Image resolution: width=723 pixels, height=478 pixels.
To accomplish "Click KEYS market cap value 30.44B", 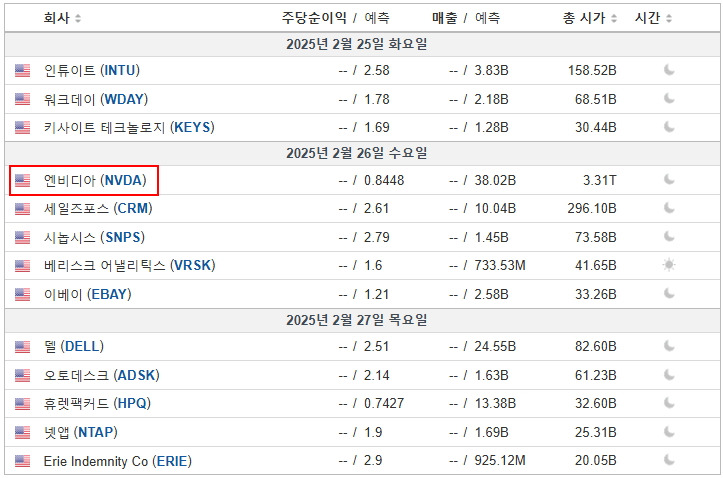I will point(596,127).
